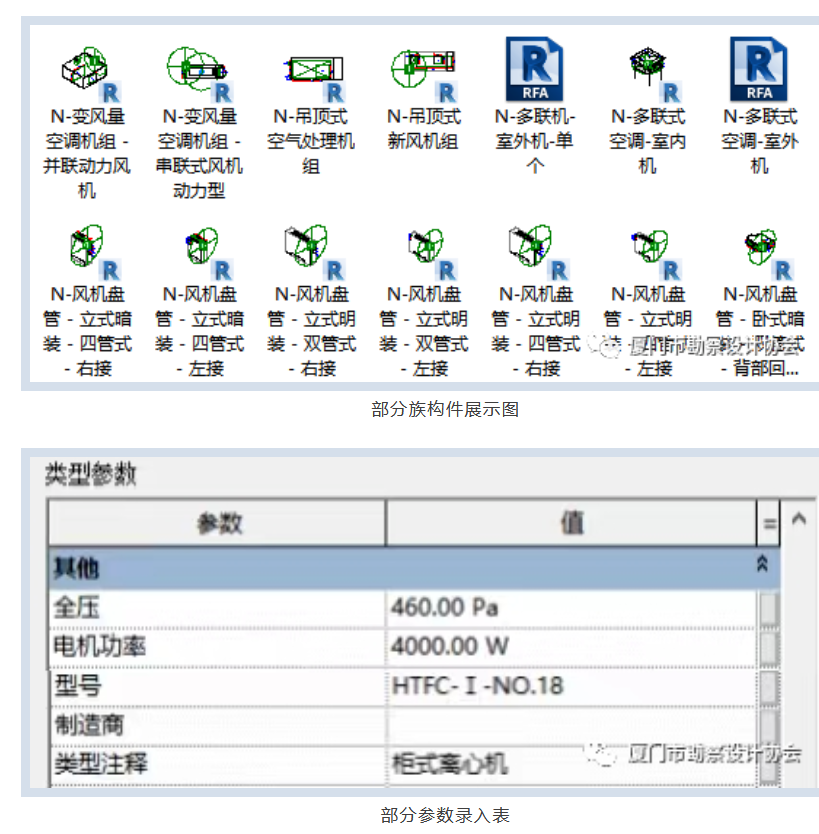Edit the 电机功率 value 4000.00 W

click(x=571, y=647)
